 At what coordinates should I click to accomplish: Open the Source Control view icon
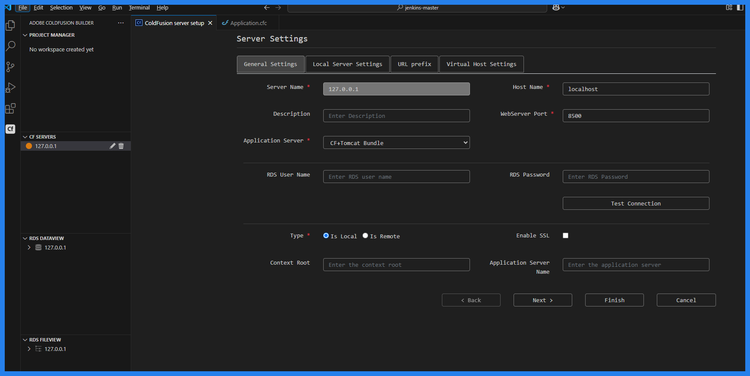point(11,67)
